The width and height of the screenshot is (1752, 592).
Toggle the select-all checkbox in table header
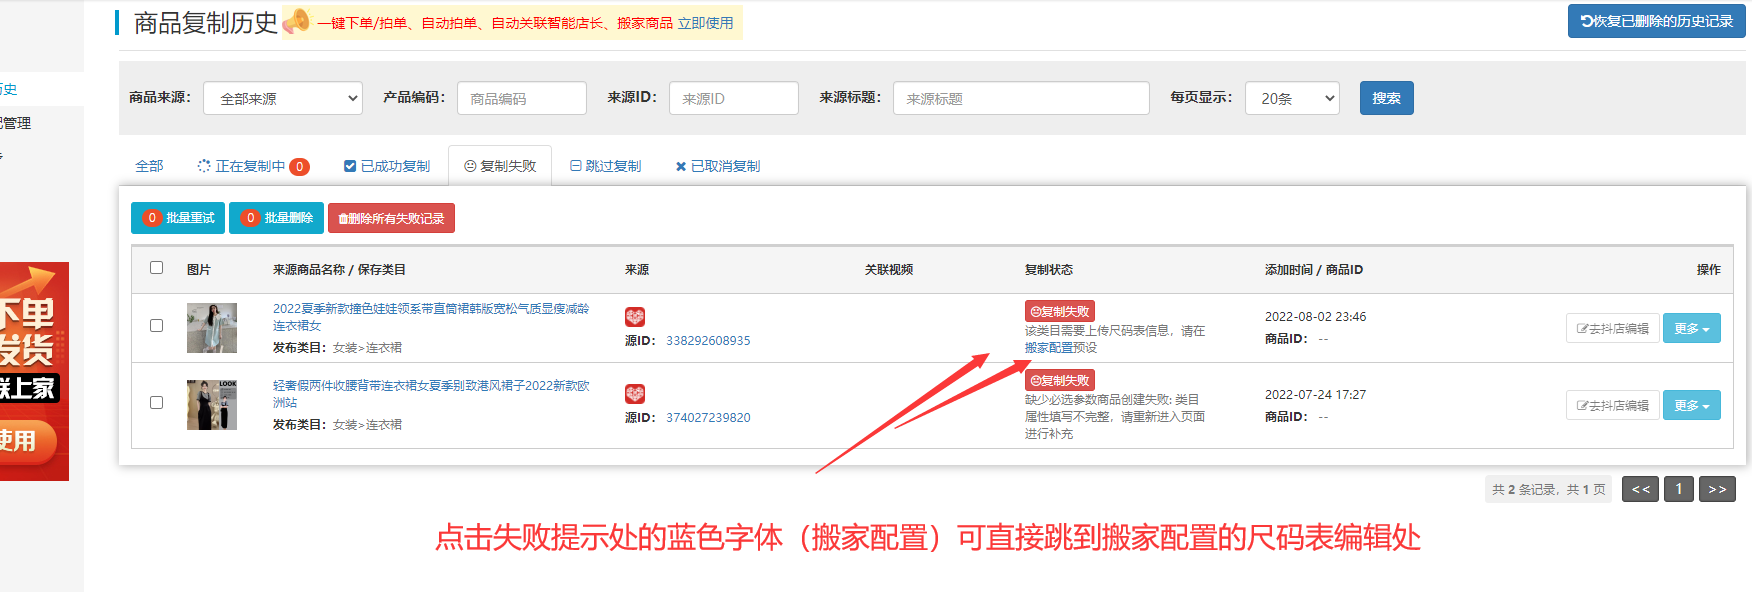click(x=156, y=268)
